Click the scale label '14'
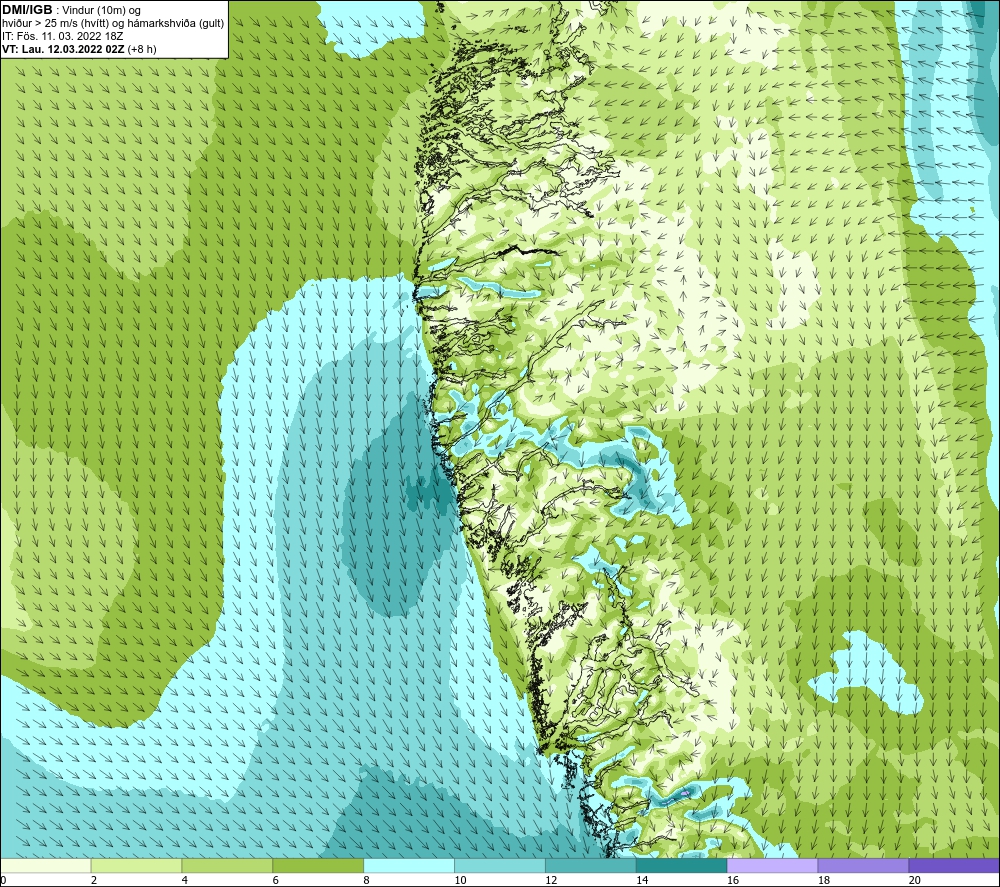Image resolution: width=1000 pixels, height=887 pixels. click(x=642, y=881)
